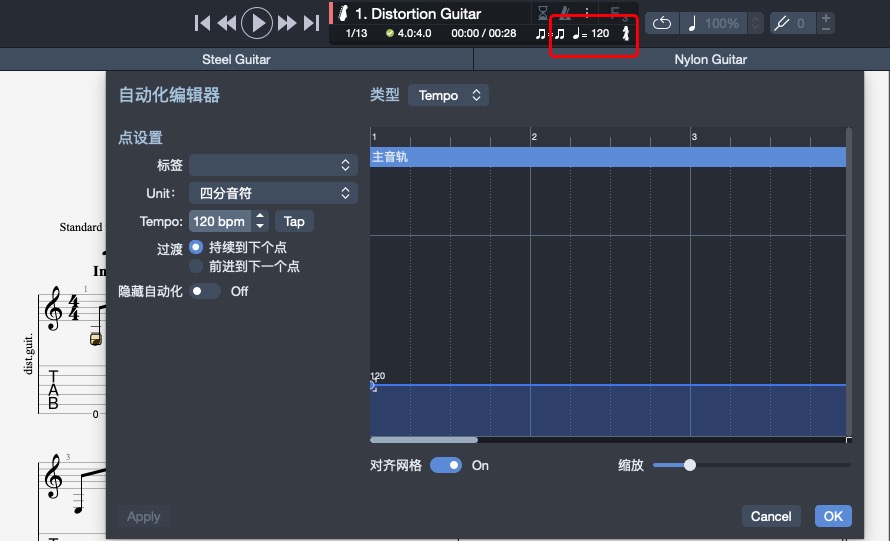The width and height of the screenshot is (890, 541).
Task: Click the tuning fork tone shift icon
Action: tap(782, 23)
